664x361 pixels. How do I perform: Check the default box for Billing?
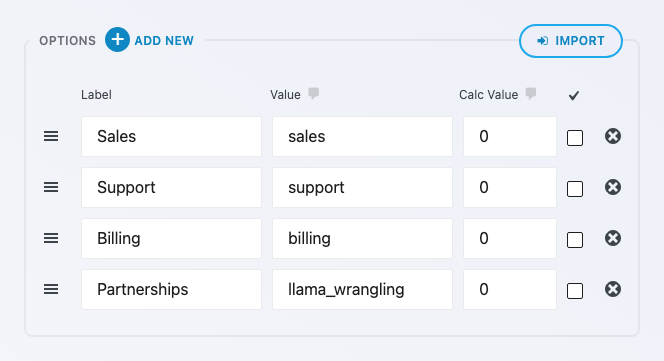point(575,240)
